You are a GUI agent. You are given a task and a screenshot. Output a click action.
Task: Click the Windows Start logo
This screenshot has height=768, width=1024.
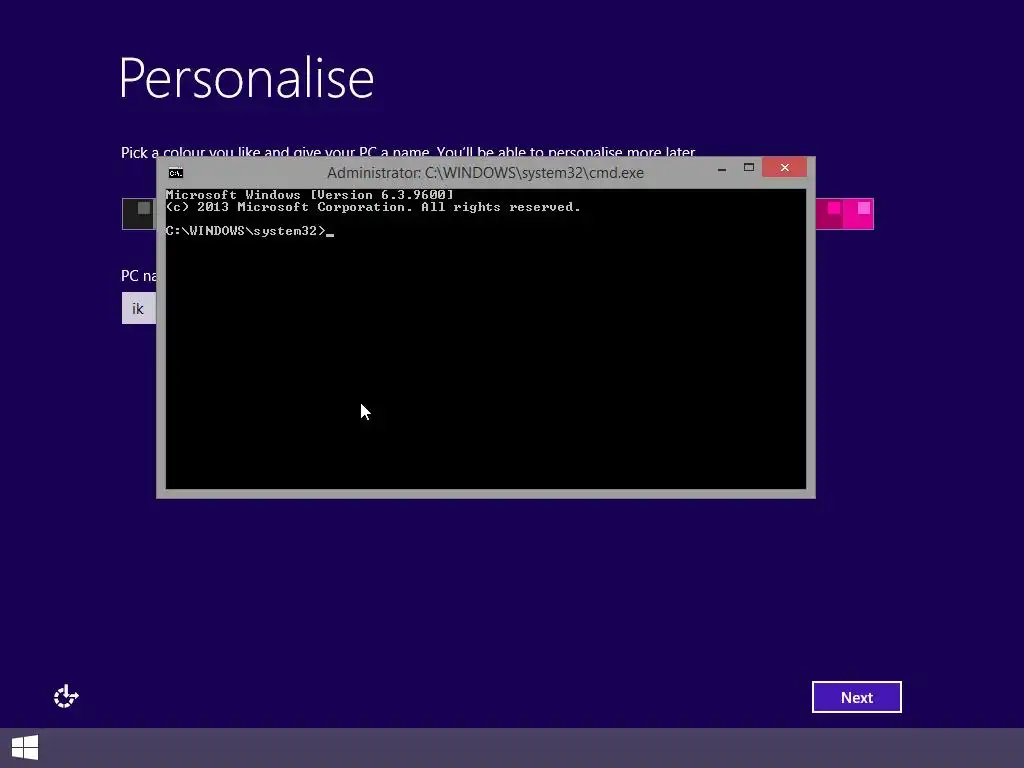tap(25, 748)
